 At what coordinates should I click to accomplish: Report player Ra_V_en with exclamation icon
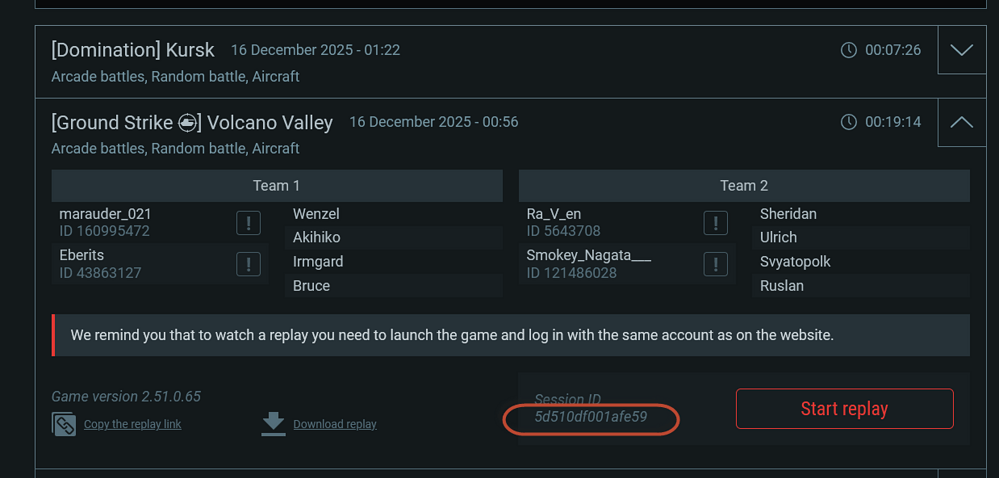point(716,223)
